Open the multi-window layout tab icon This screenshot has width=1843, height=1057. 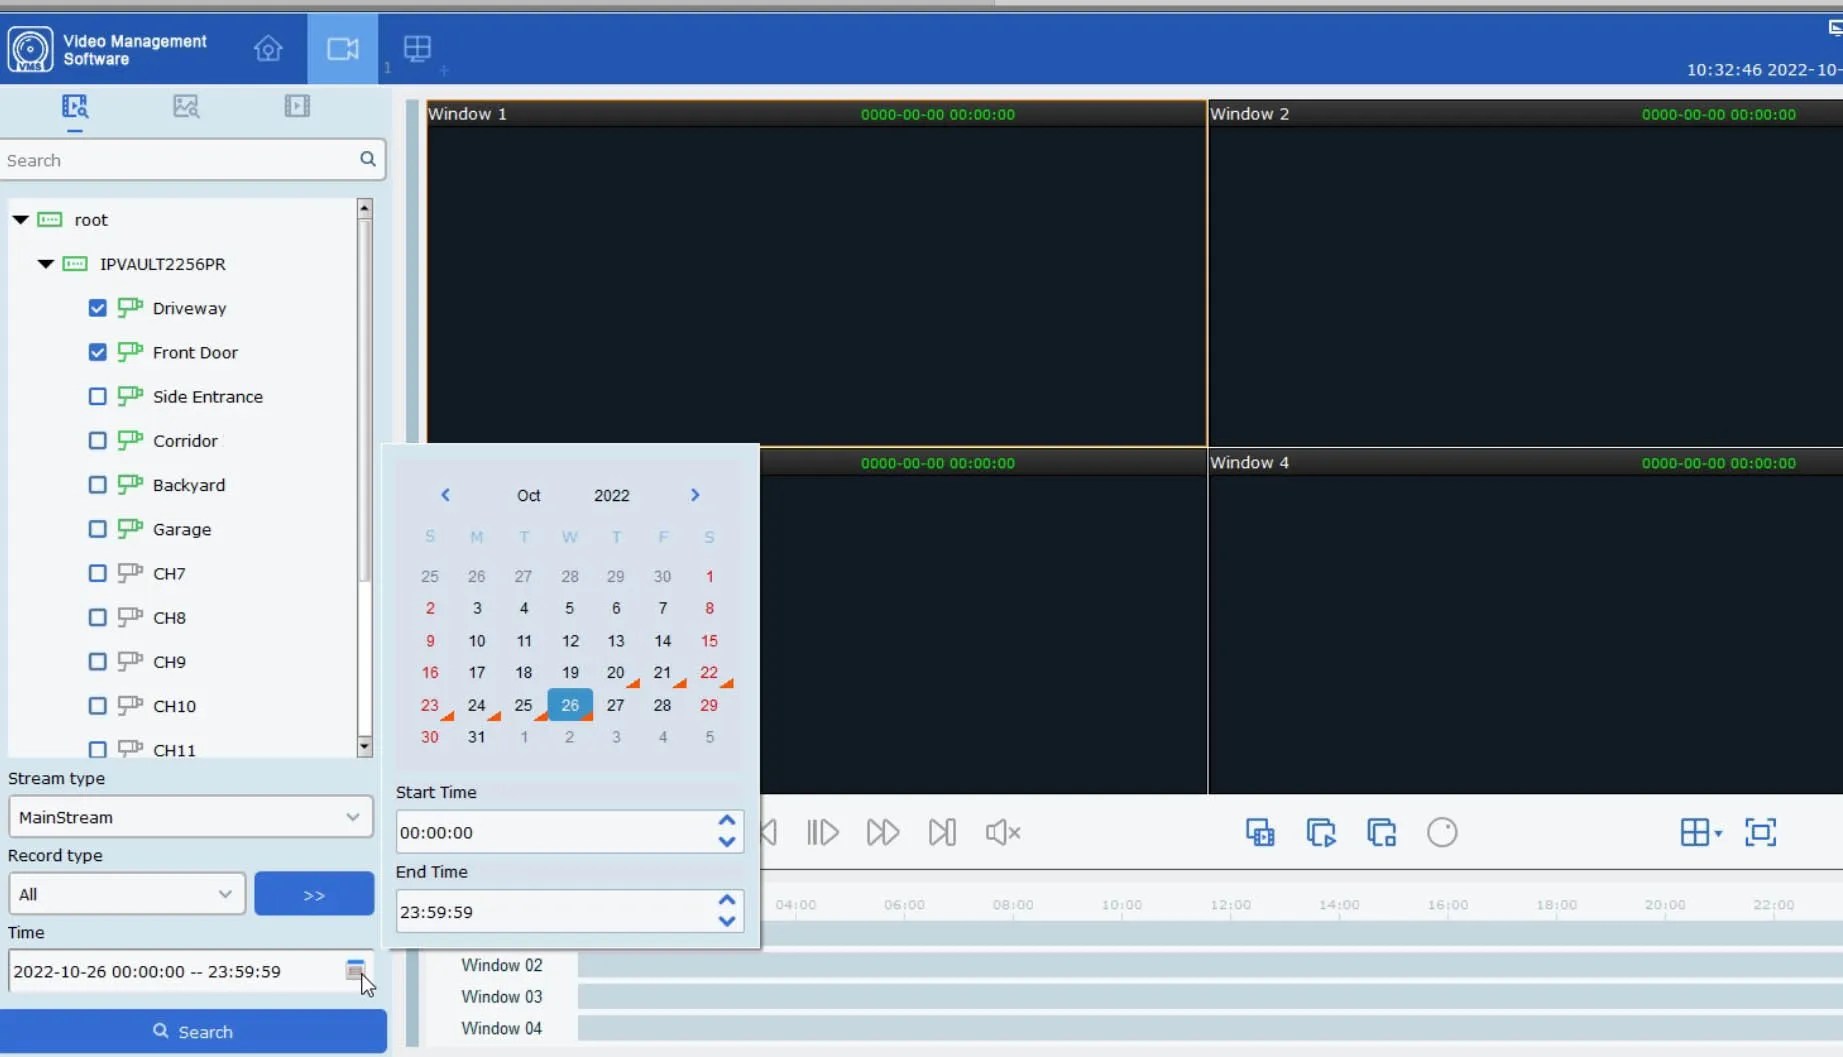tap(417, 48)
